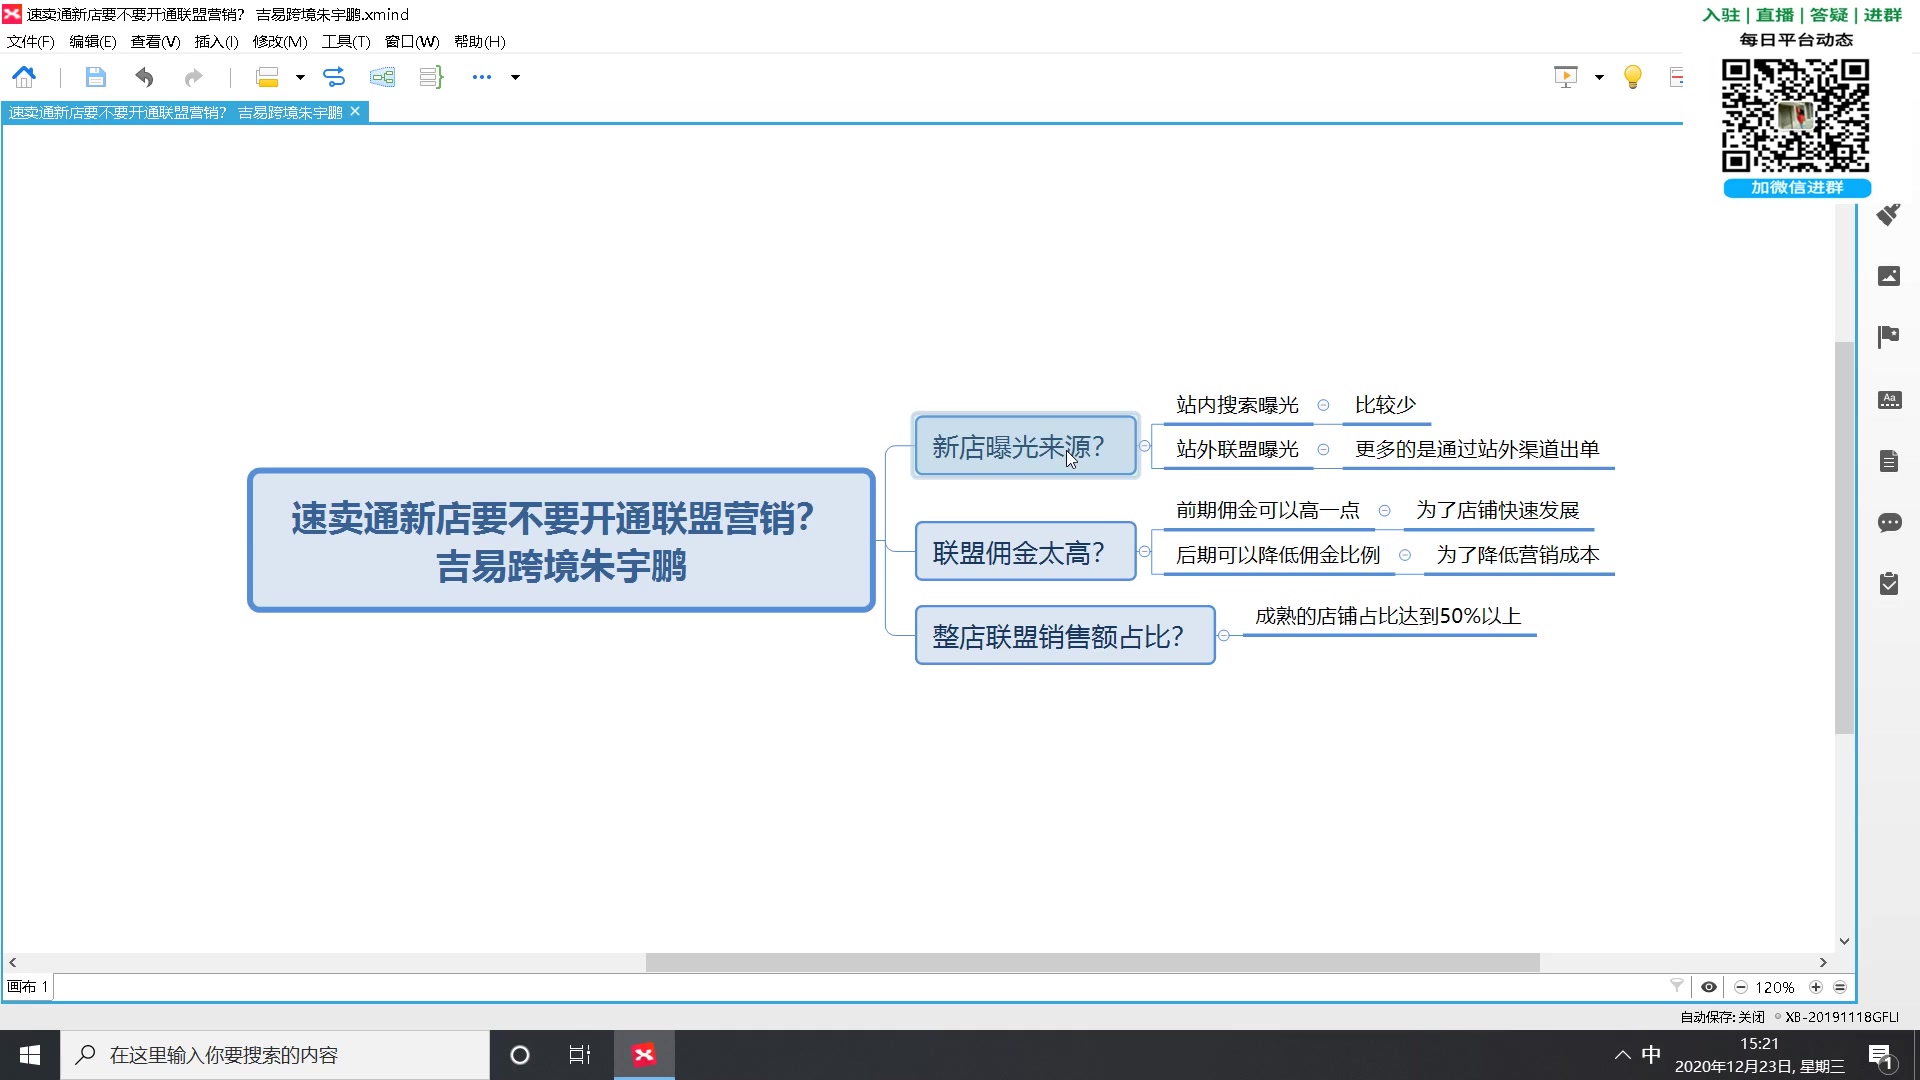Click the filter funnel icon in the status bar
The width and height of the screenshot is (1920, 1080).
click(1677, 986)
